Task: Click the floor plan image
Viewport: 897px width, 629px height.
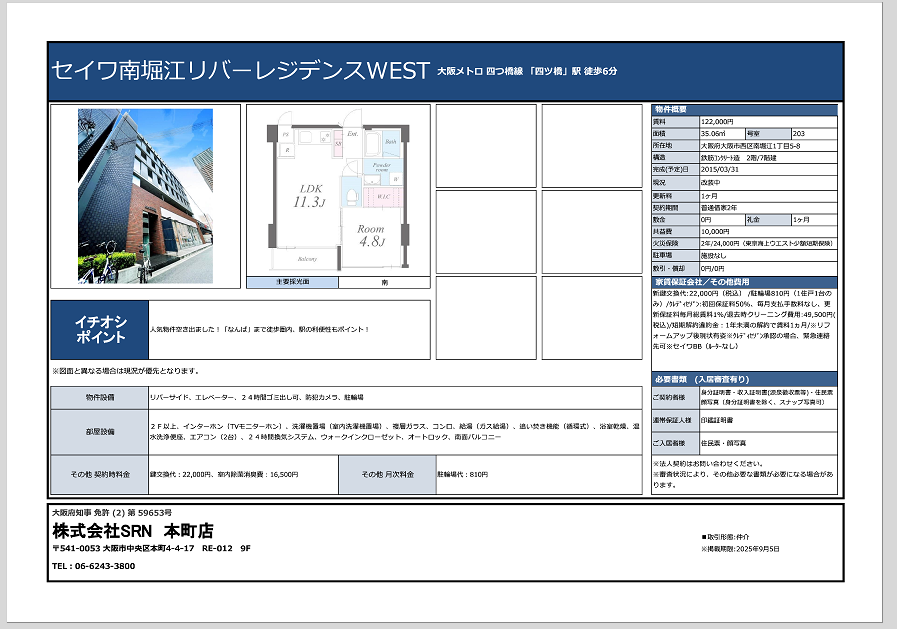Action: [338, 196]
